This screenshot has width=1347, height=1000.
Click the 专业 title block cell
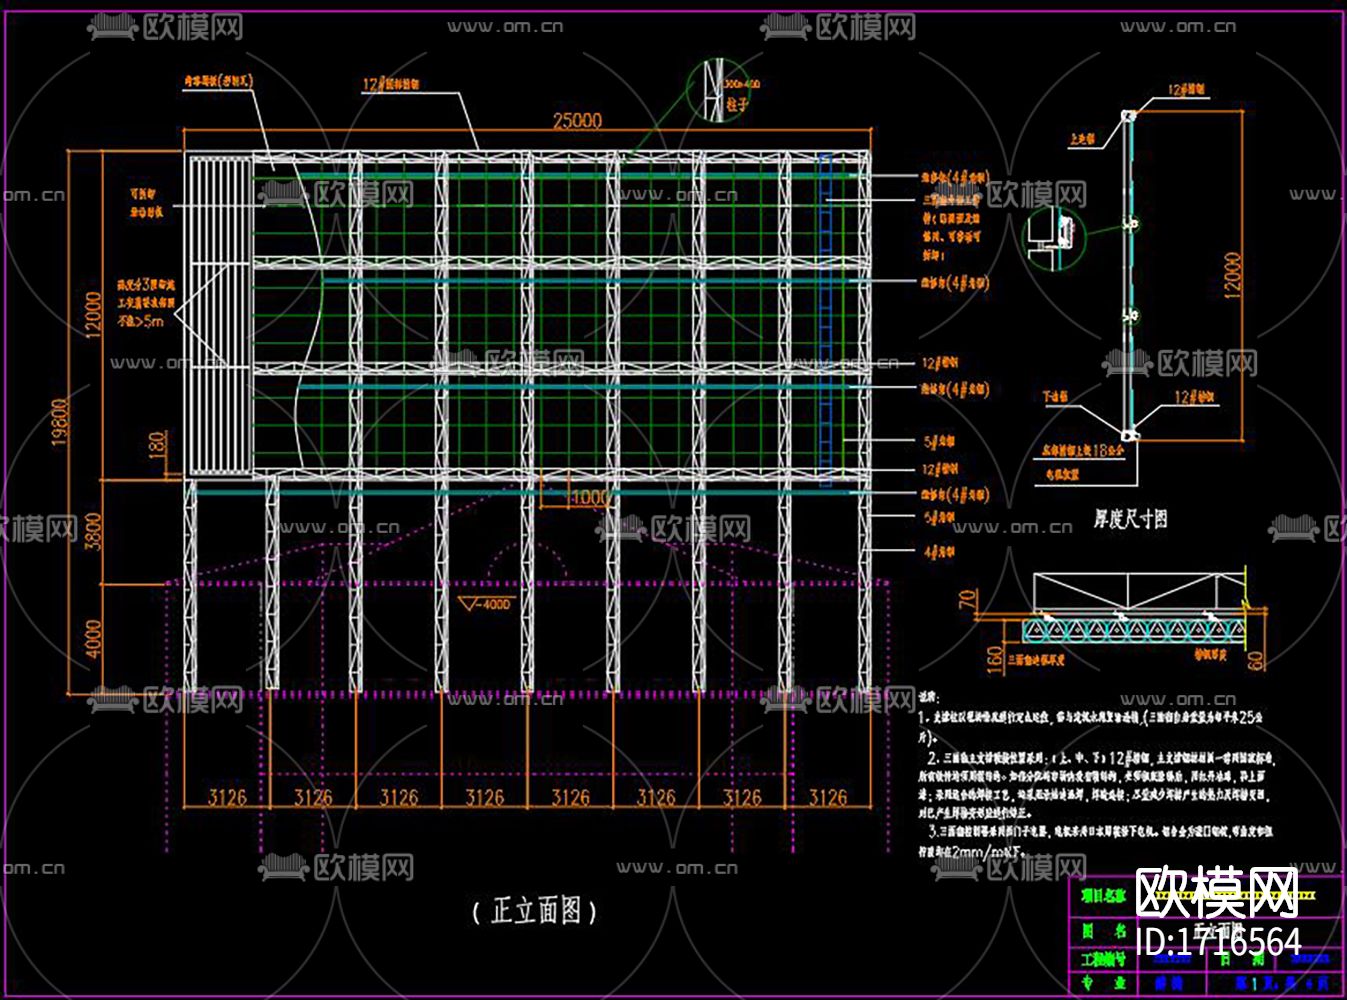[x=1103, y=983]
